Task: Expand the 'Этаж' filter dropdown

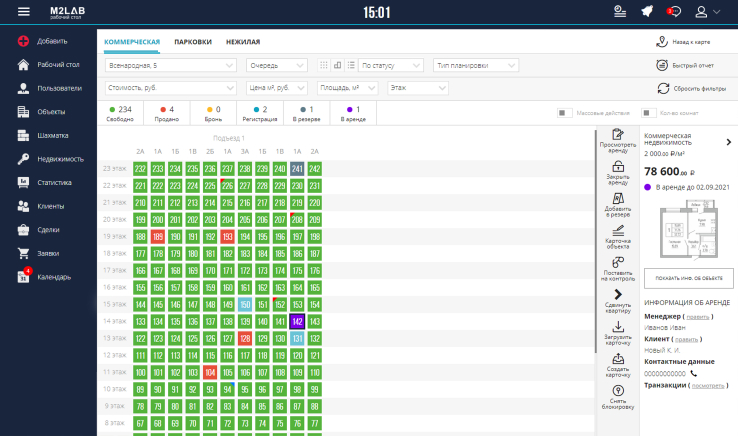Action: 417,88
